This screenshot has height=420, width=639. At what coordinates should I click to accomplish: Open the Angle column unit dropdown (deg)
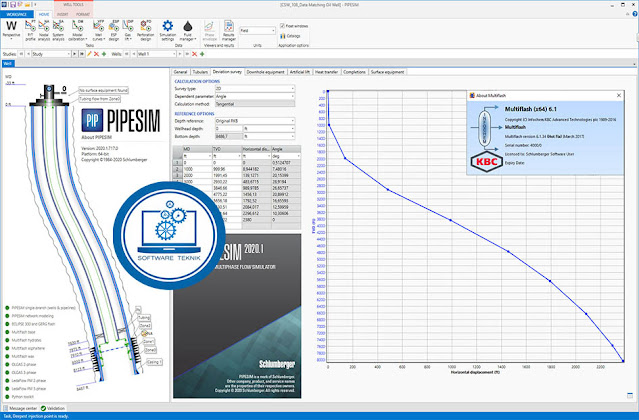[286, 156]
